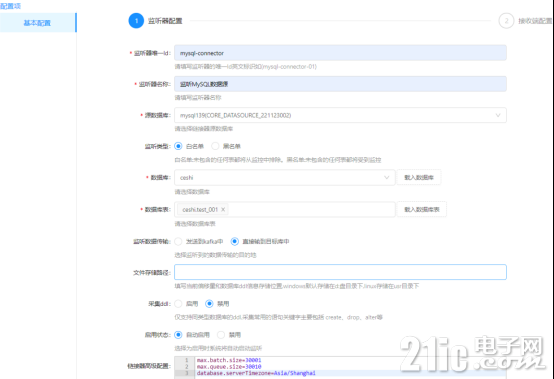Enable 采集ddl with 启用 radio

click(178, 304)
